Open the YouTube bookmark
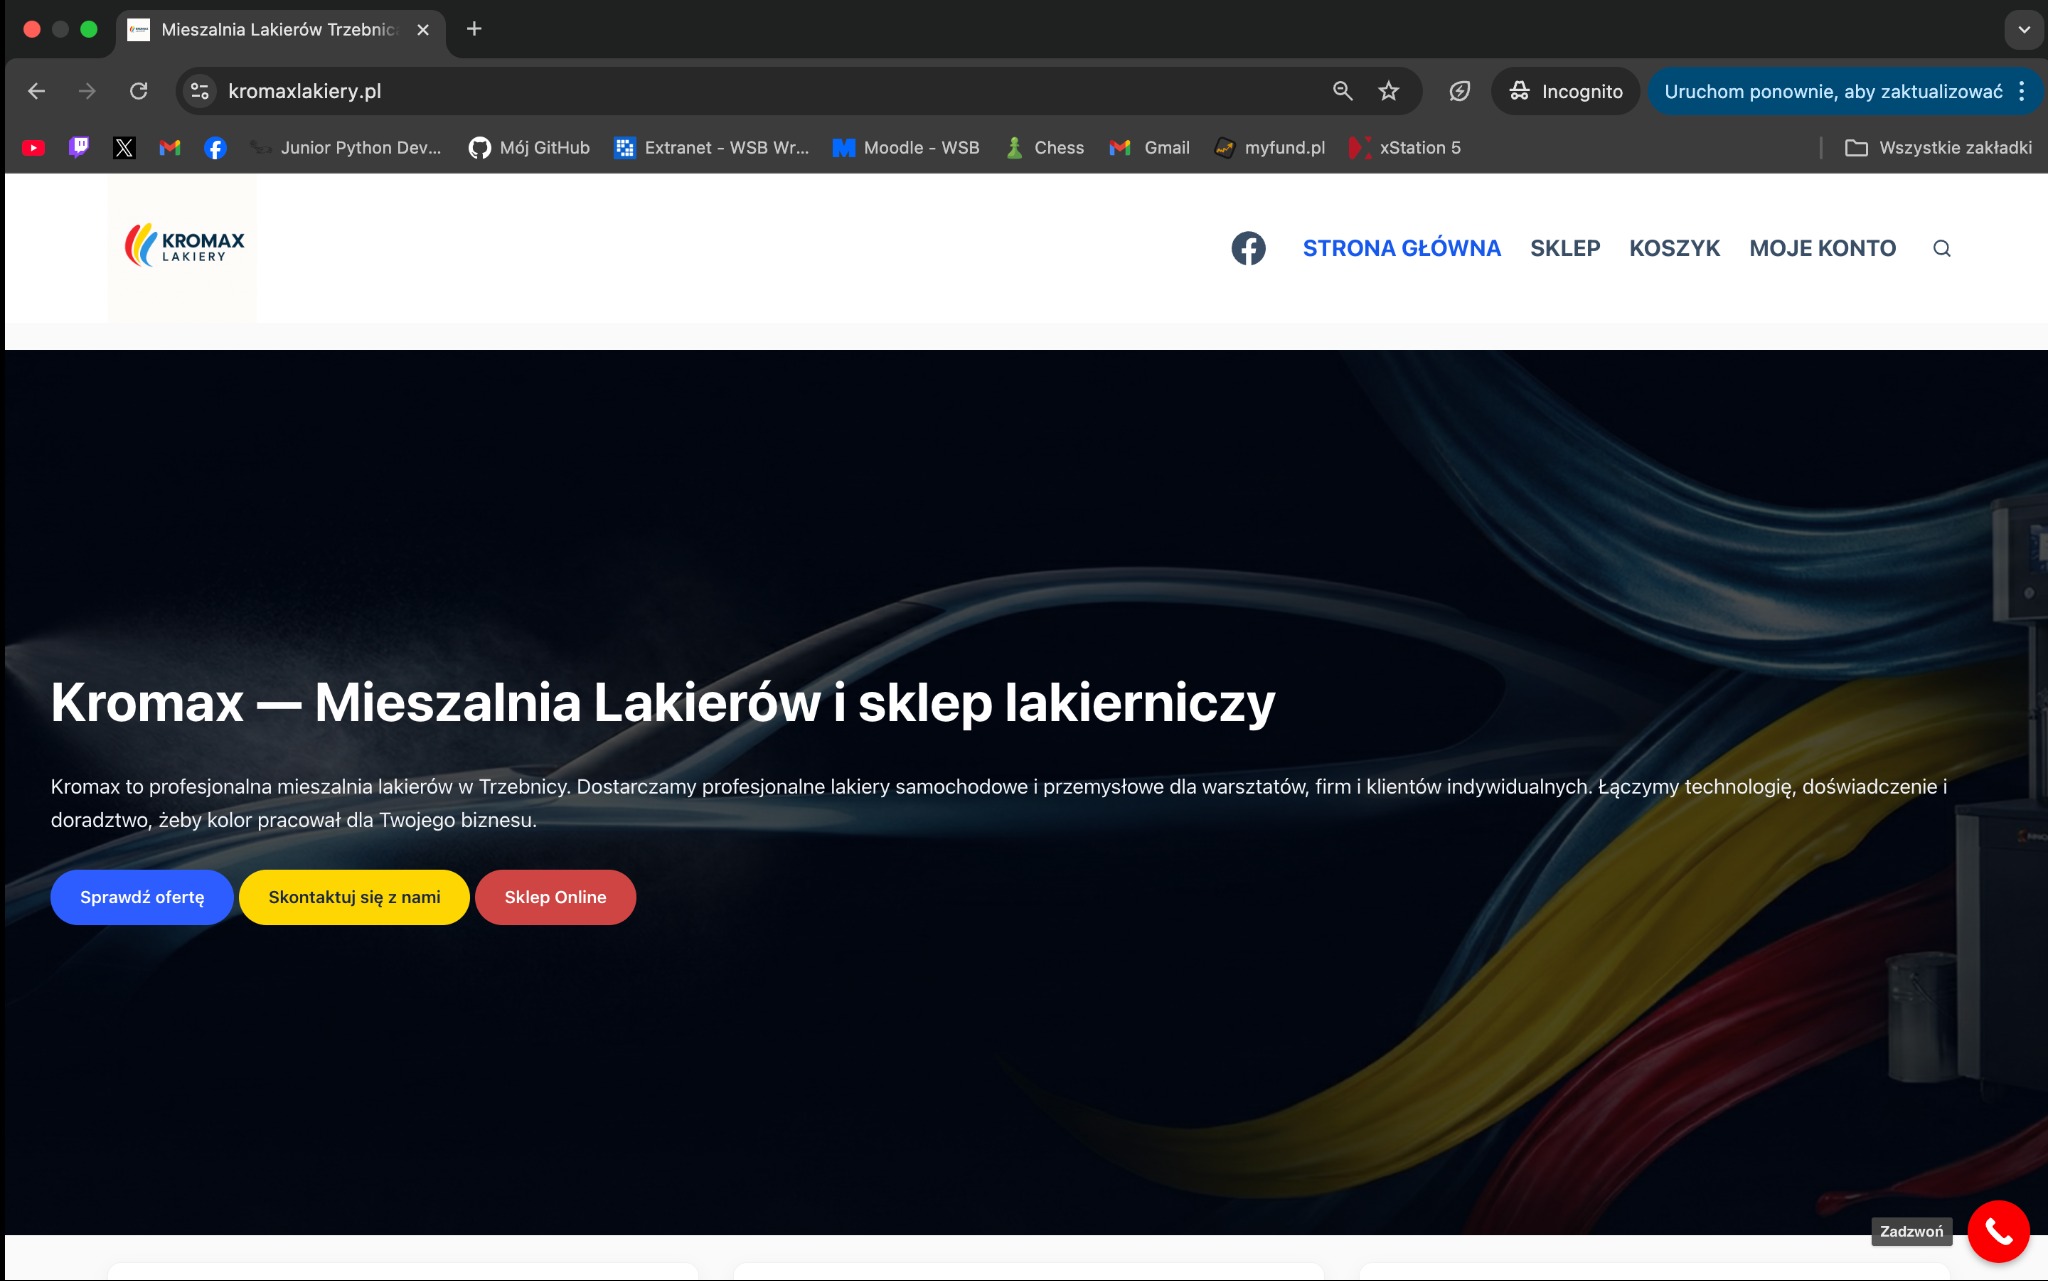This screenshot has width=2048, height=1281. coord(34,147)
